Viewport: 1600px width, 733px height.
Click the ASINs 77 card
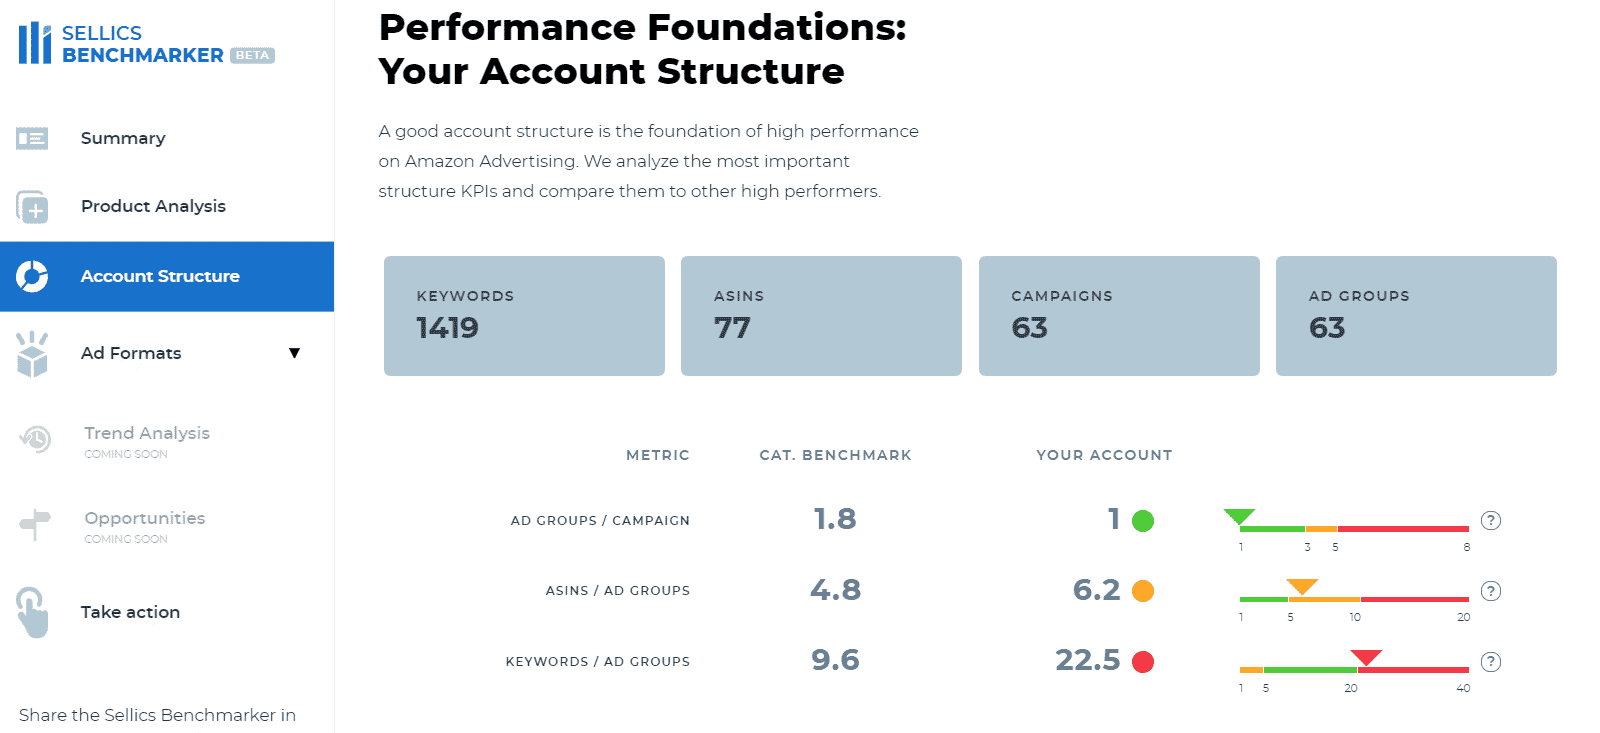tap(821, 316)
